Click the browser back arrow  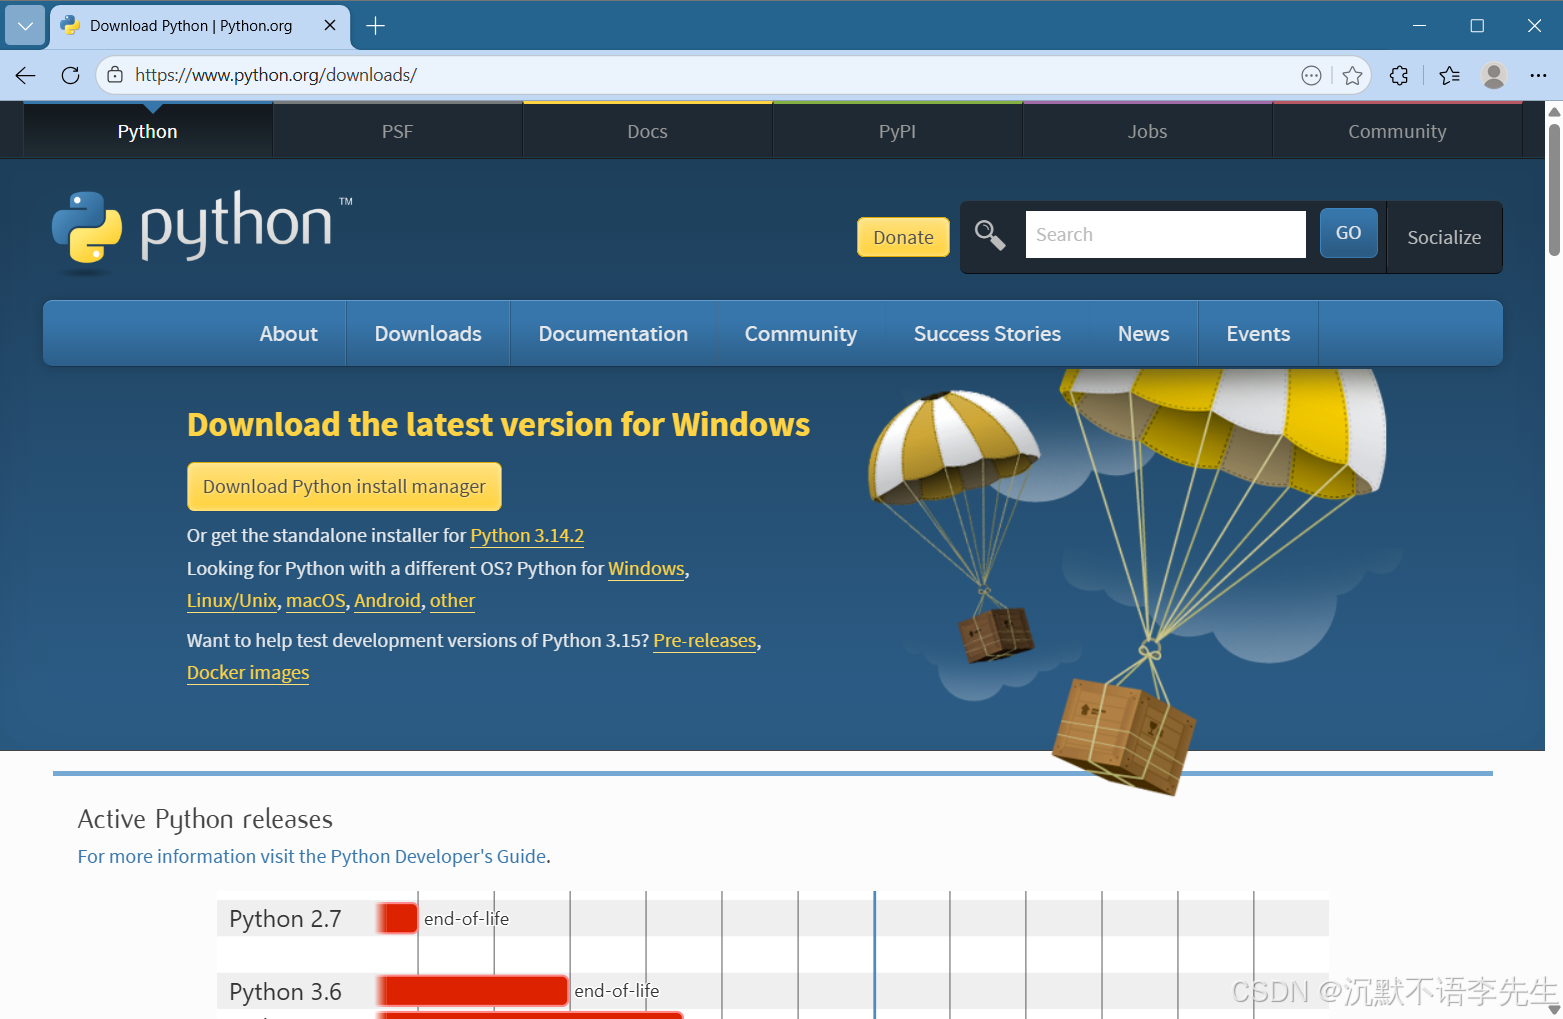click(26, 75)
